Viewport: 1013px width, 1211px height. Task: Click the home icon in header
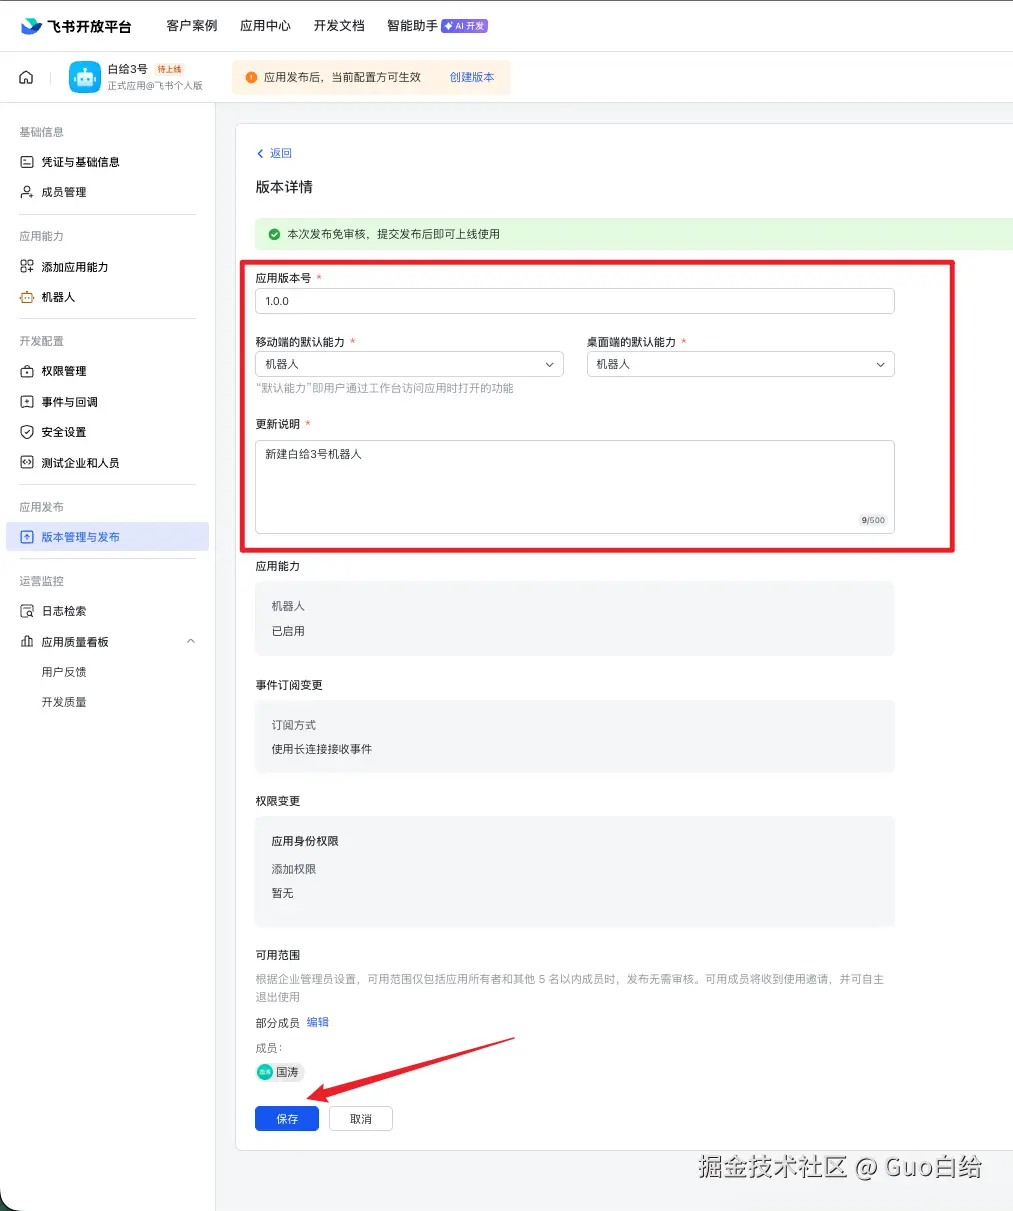(26, 77)
